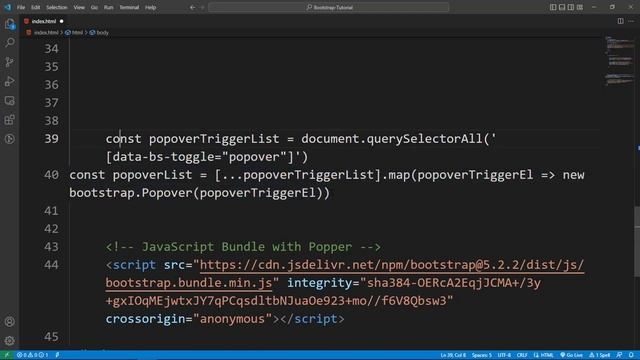The image size is (640, 360).
Task: Open the Accounts menu icon
Action: tap(9, 322)
